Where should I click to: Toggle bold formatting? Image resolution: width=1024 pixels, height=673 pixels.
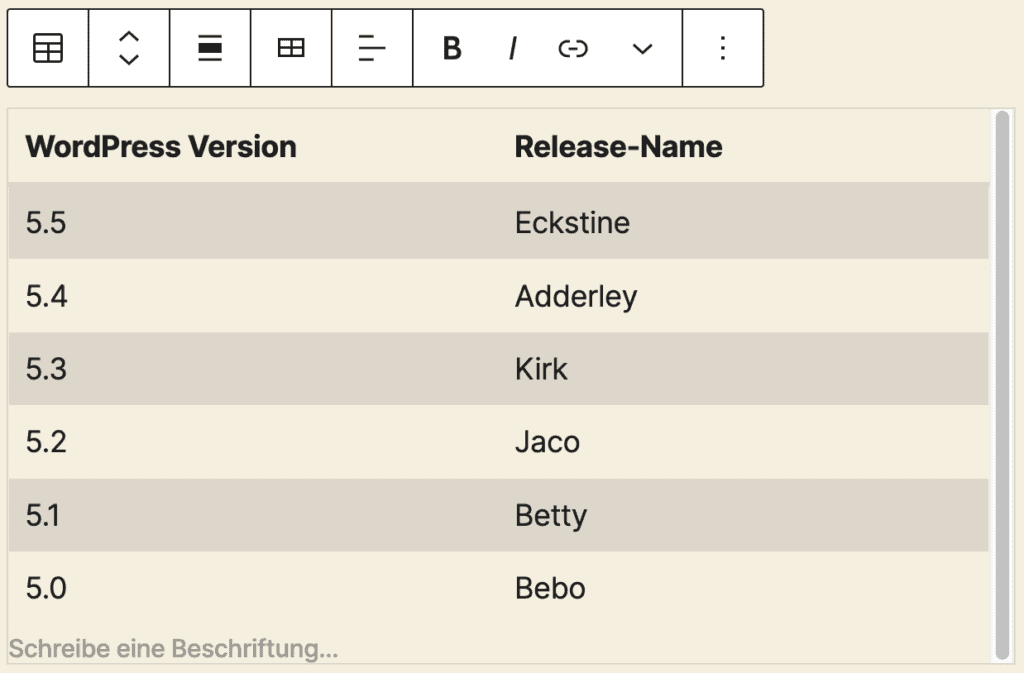452,48
